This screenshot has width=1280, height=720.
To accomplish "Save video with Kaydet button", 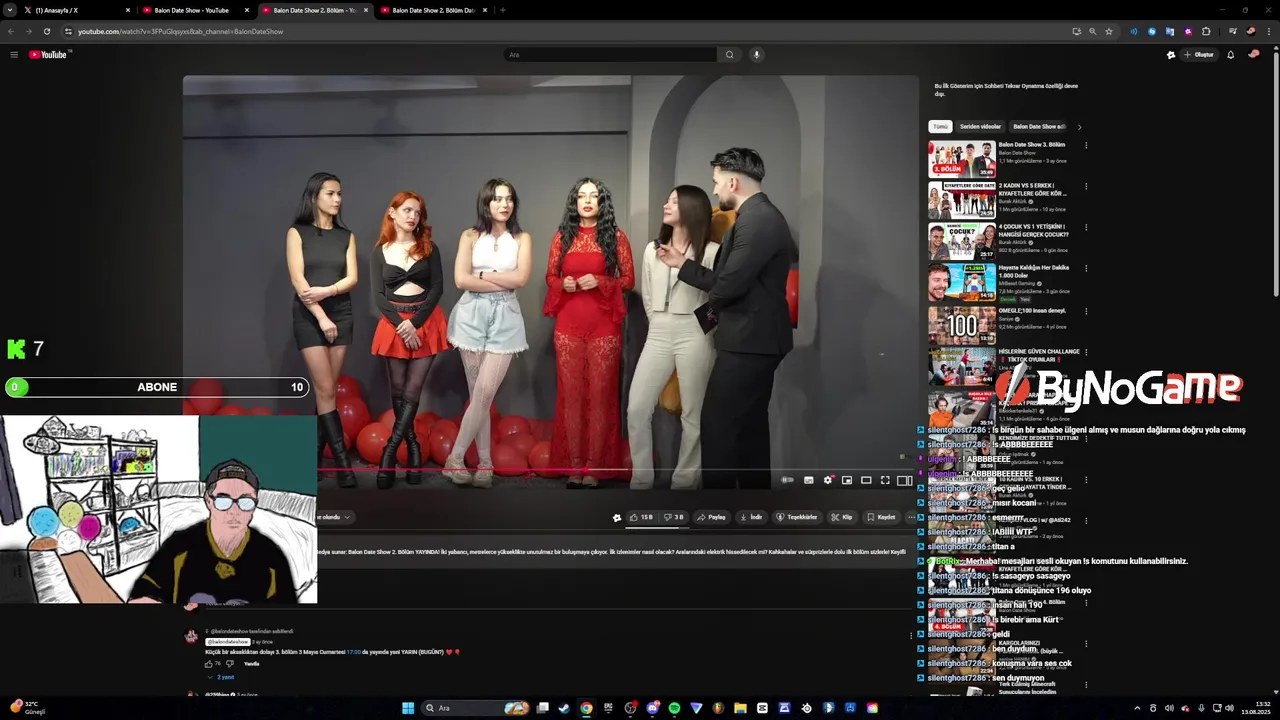I will 881,517.
